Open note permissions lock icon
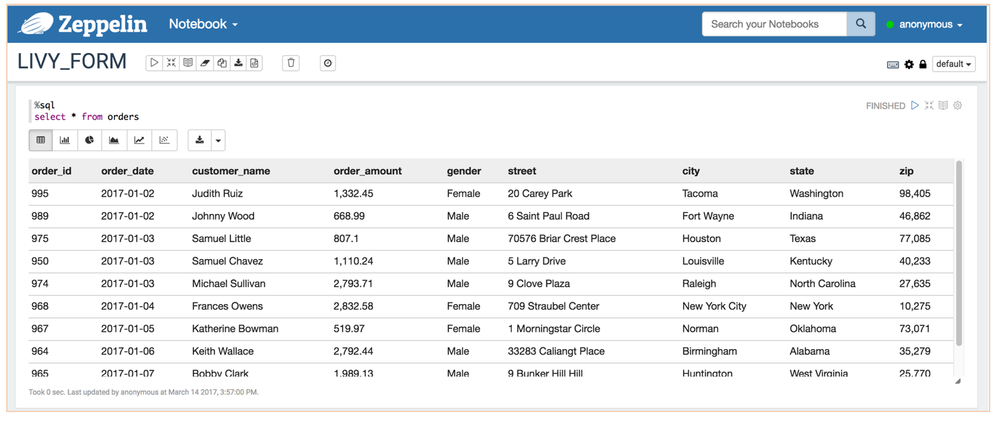 point(923,64)
